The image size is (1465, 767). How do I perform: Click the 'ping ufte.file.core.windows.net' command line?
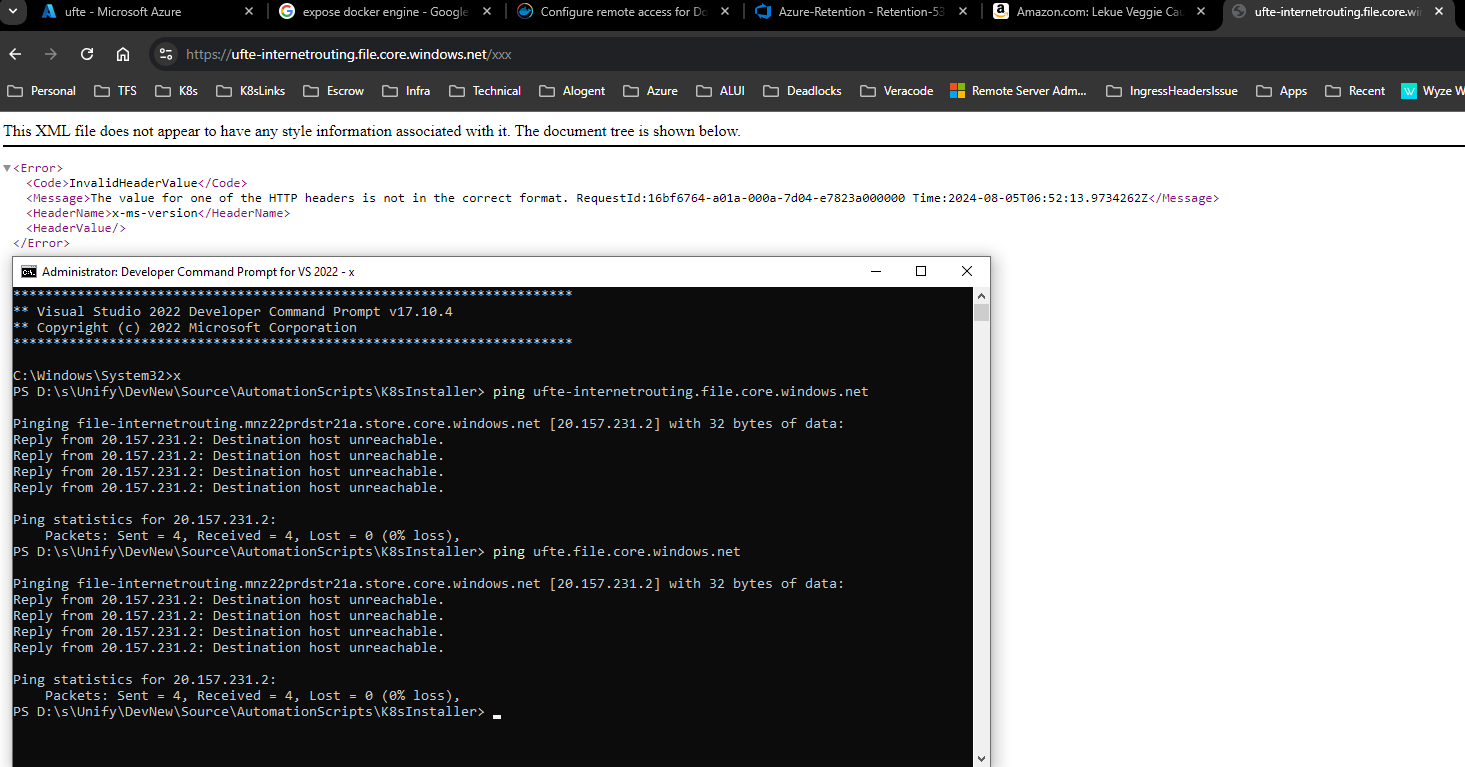(377, 552)
